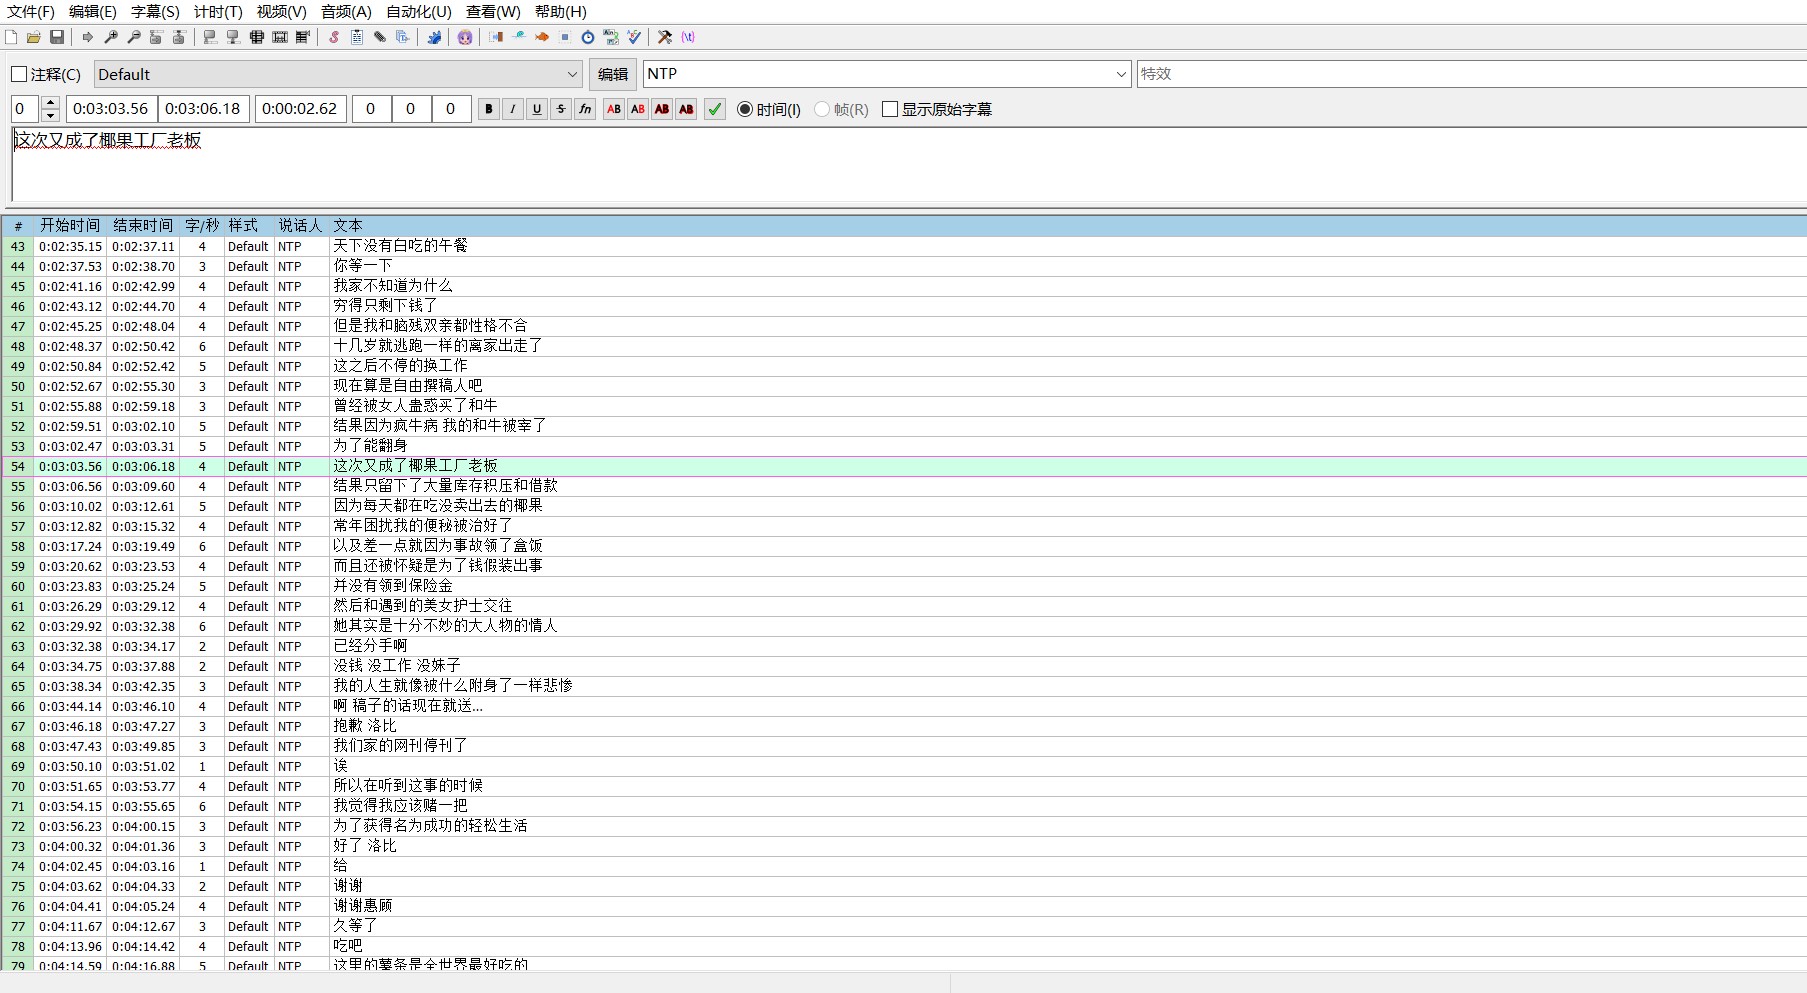Screen dimensions: 1807x993
Task: Set secondary color with second AB swatch
Action: pyautogui.click(x=638, y=109)
